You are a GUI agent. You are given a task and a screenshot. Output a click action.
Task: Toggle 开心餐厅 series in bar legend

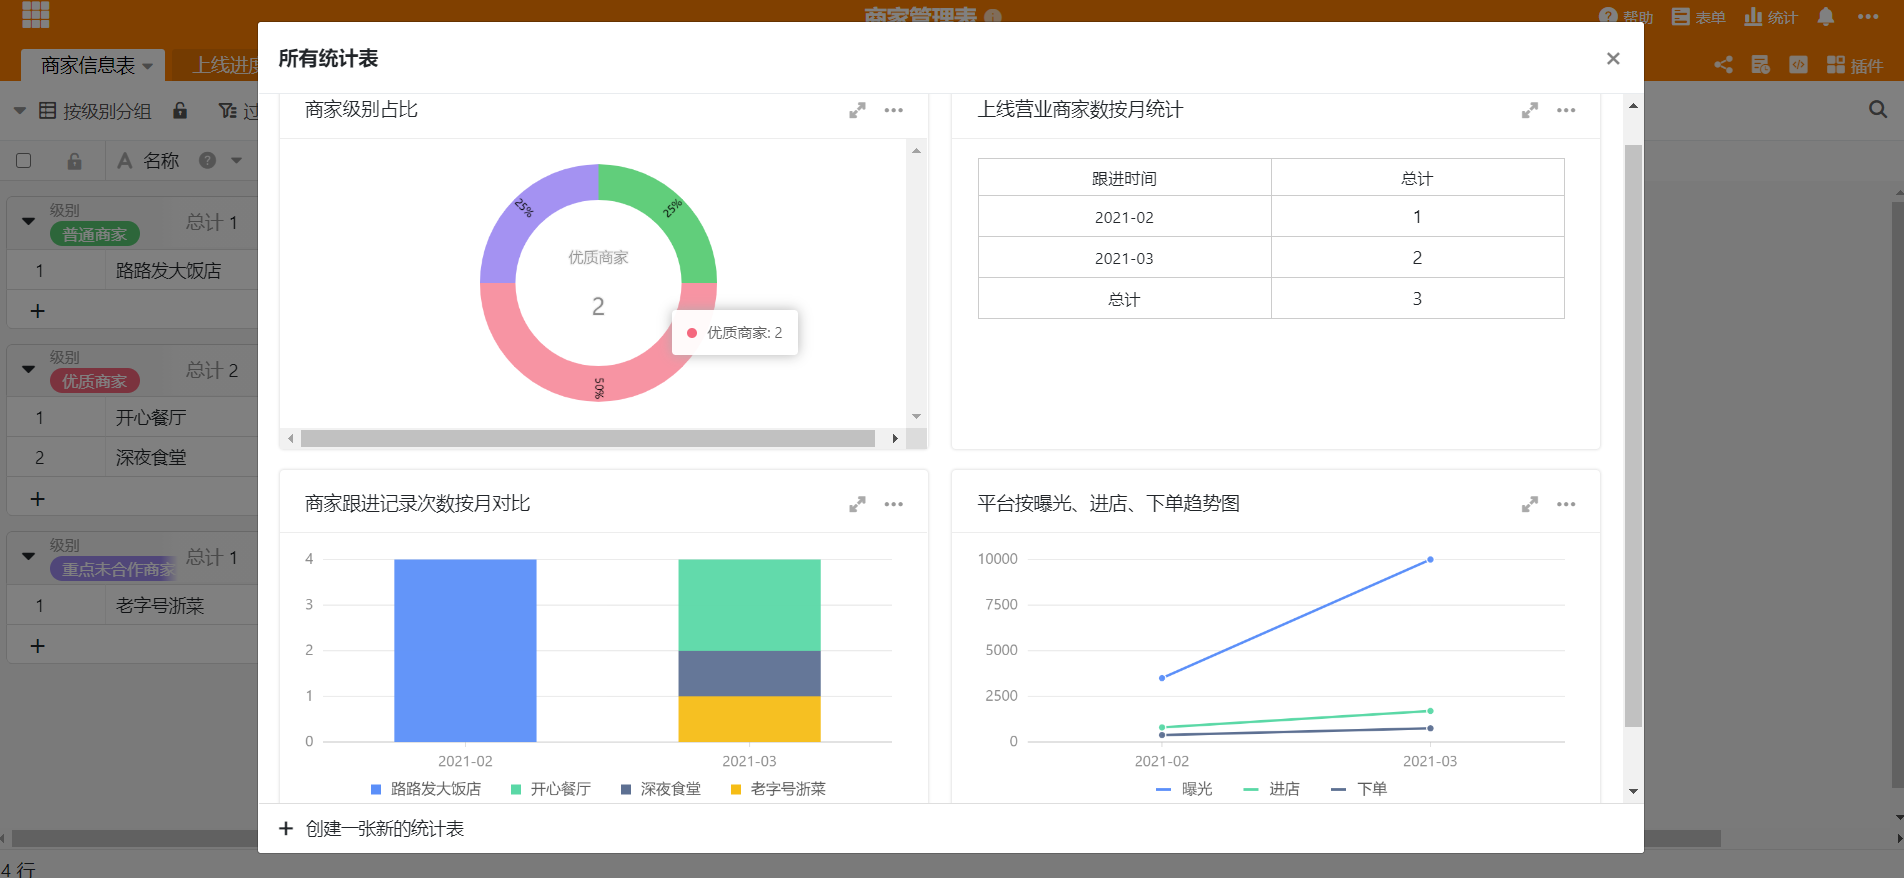(x=551, y=789)
